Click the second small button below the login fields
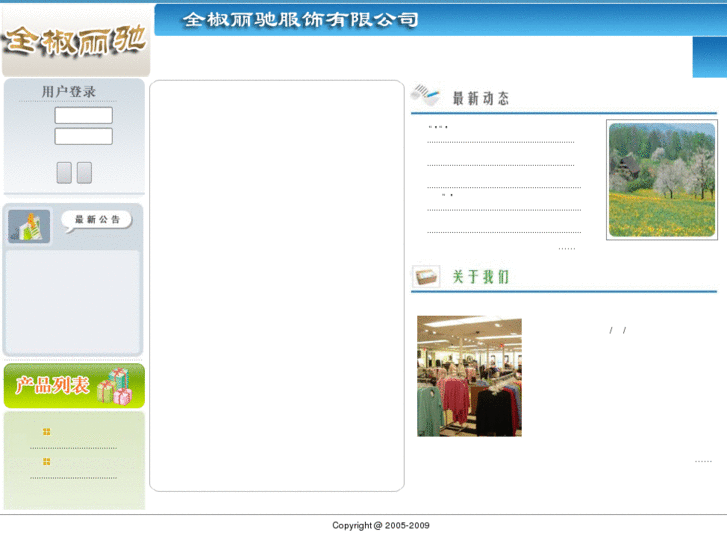This screenshot has height=545, width=727. click(84, 173)
